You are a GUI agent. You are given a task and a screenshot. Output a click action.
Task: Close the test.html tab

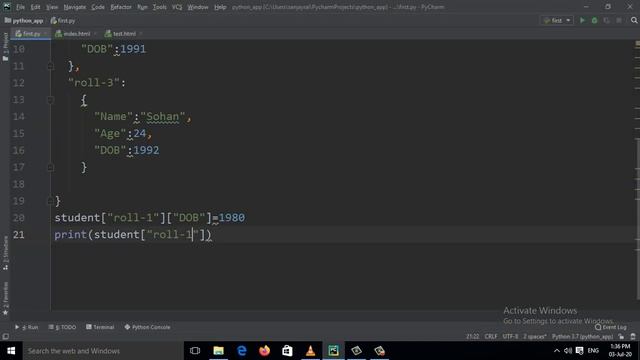pyautogui.click(x=141, y=34)
